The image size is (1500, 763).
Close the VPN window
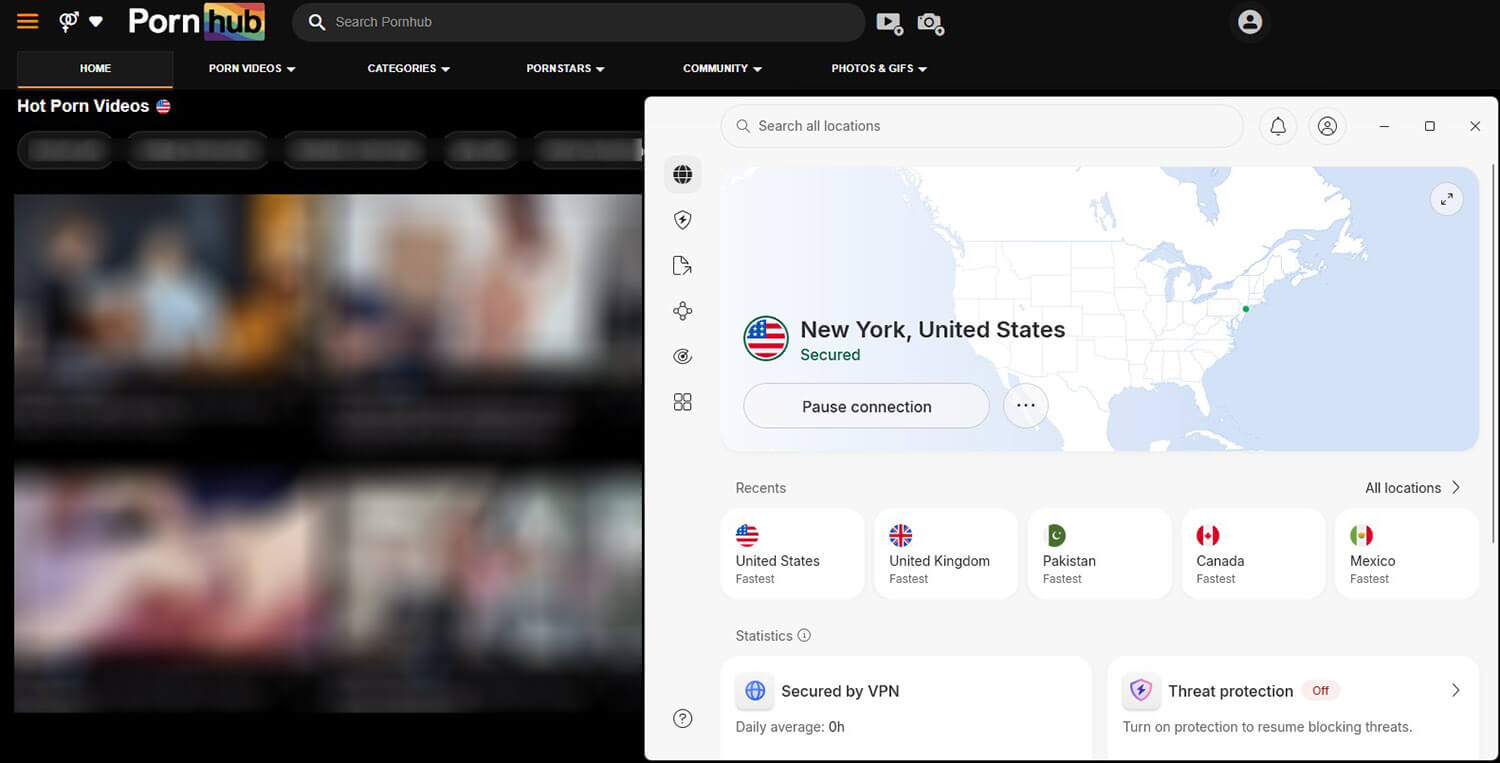(x=1475, y=126)
